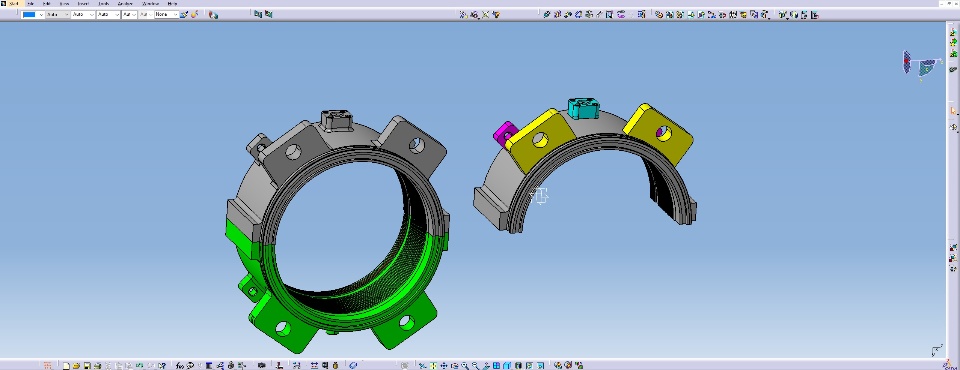Save the file with the floppy disk icon
The width and height of the screenshot is (960, 370).
tap(87, 366)
